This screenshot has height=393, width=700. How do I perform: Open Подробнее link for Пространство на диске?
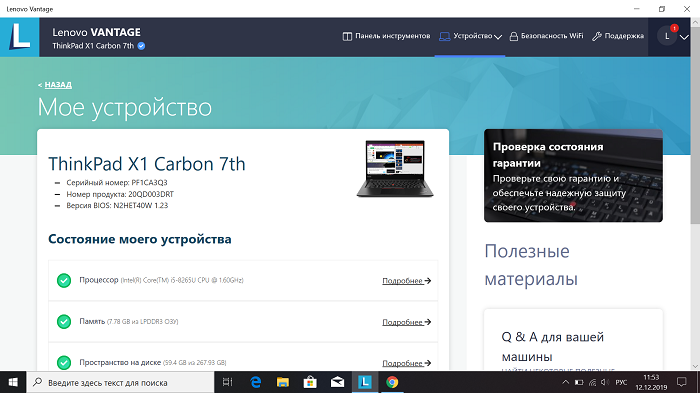406,363
